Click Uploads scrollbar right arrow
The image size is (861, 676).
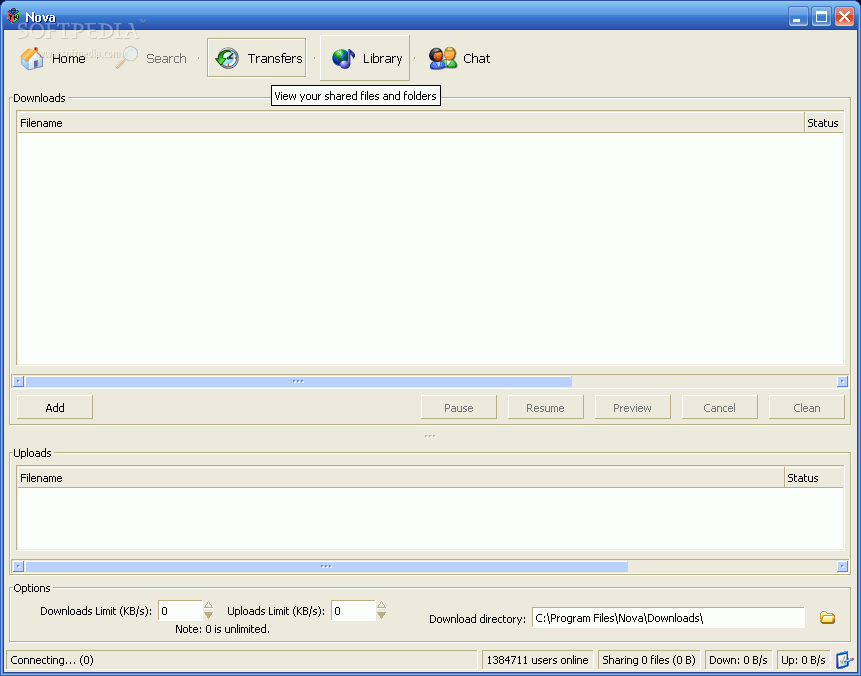tap(842, 566)
